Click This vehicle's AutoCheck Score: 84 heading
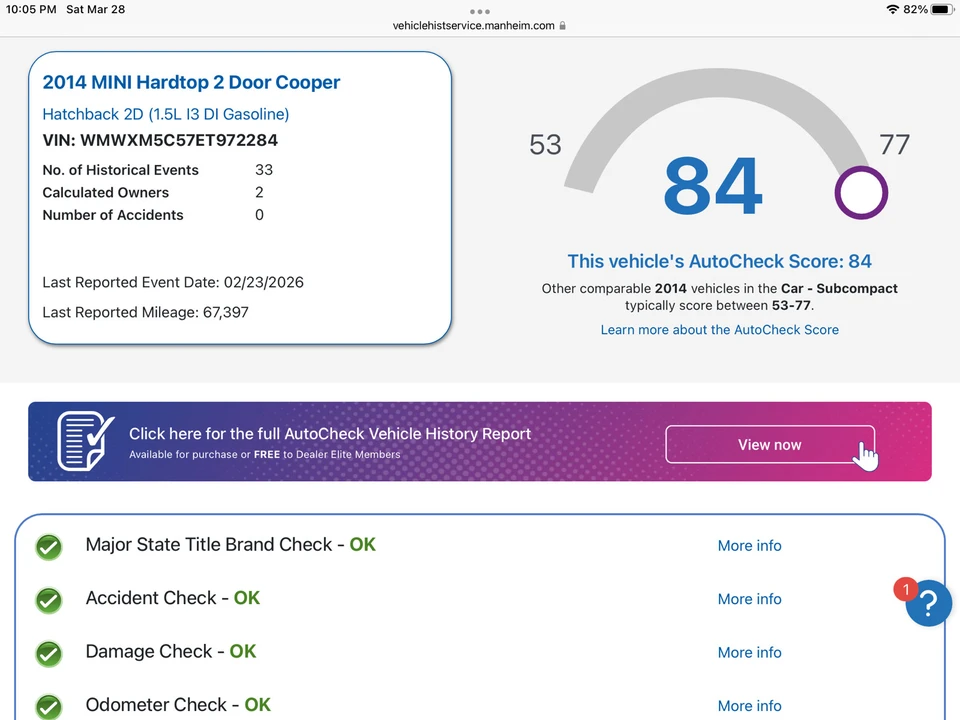The height and width of the screenshot is (720, 960). (x=719, y=261)
